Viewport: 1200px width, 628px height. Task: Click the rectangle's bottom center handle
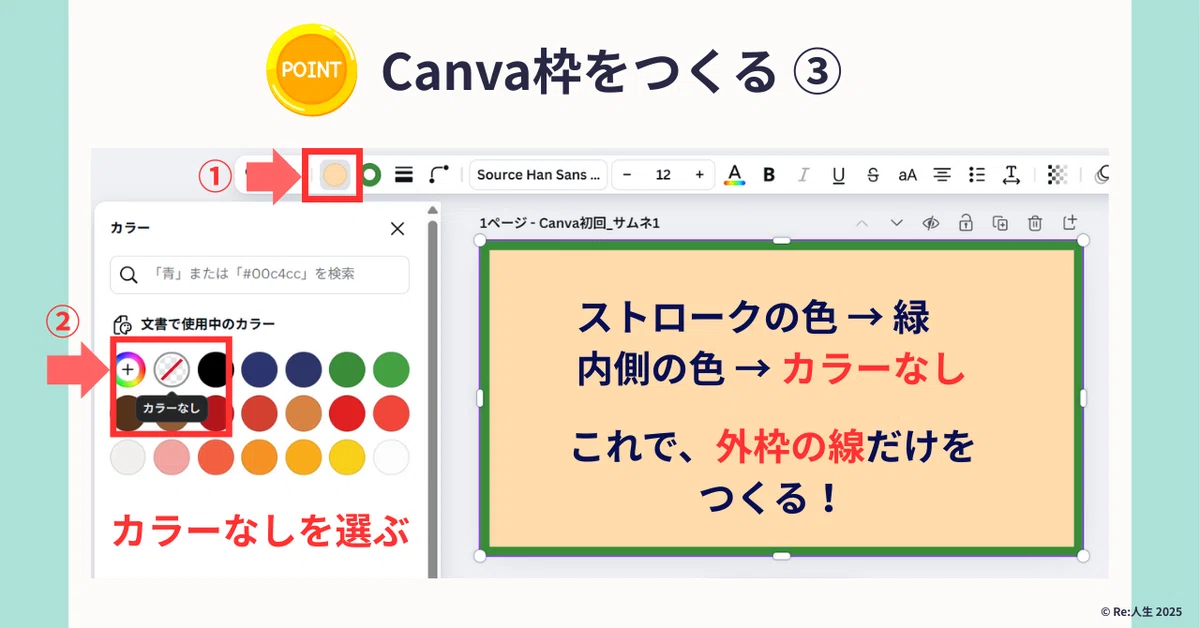[782, 555]
